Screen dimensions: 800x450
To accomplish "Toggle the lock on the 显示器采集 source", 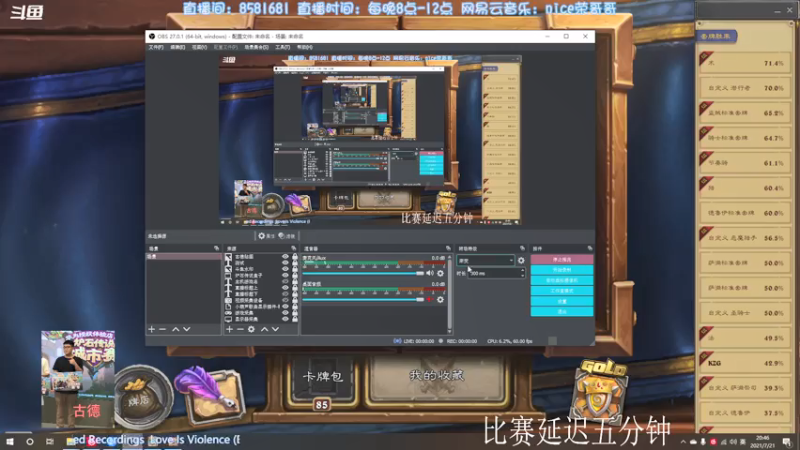I will click(x=294, y=319).
